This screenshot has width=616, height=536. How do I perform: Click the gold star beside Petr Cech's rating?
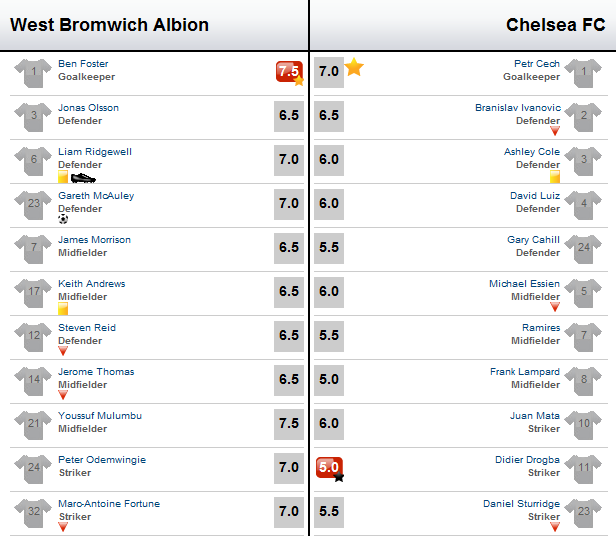(x=354, y=67)
